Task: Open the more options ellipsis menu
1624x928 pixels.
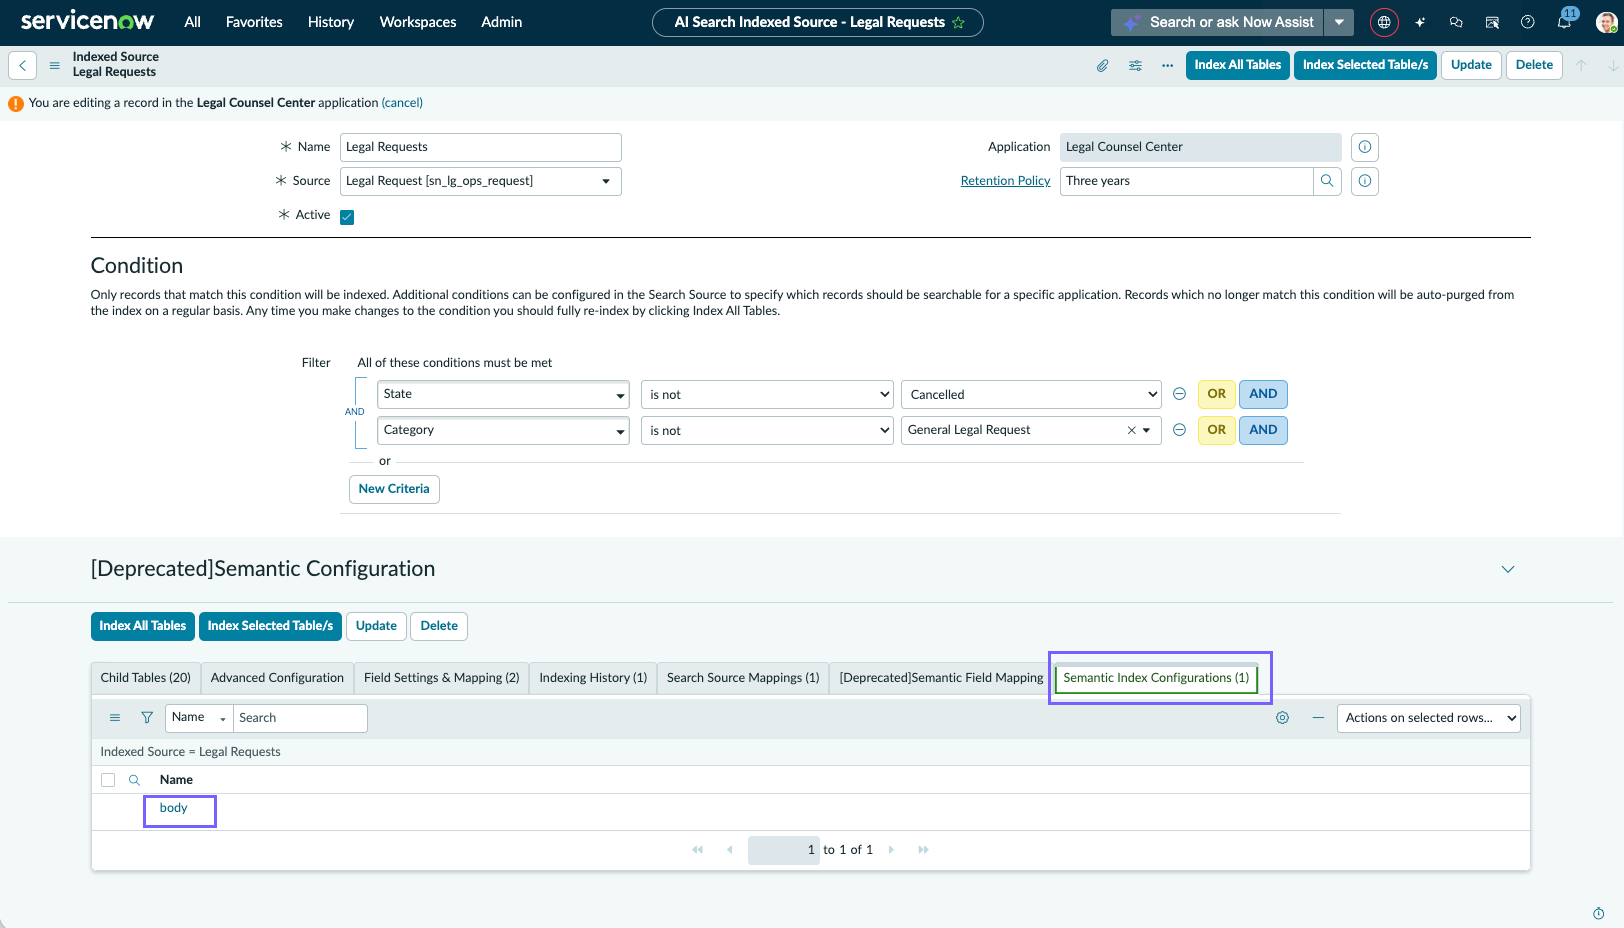Action: tap(1167, 65)
